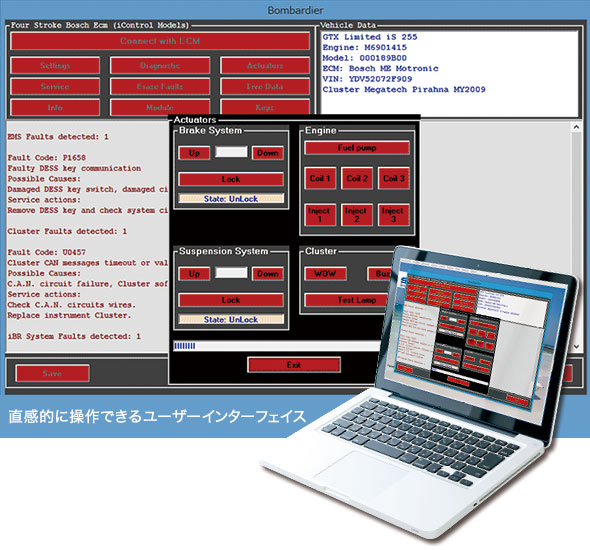Image resolution: width=590 pixels, height=550 pixels.
Task: Click 'iBR System Faults detected: 1' line
Action: tap(74, 336)
